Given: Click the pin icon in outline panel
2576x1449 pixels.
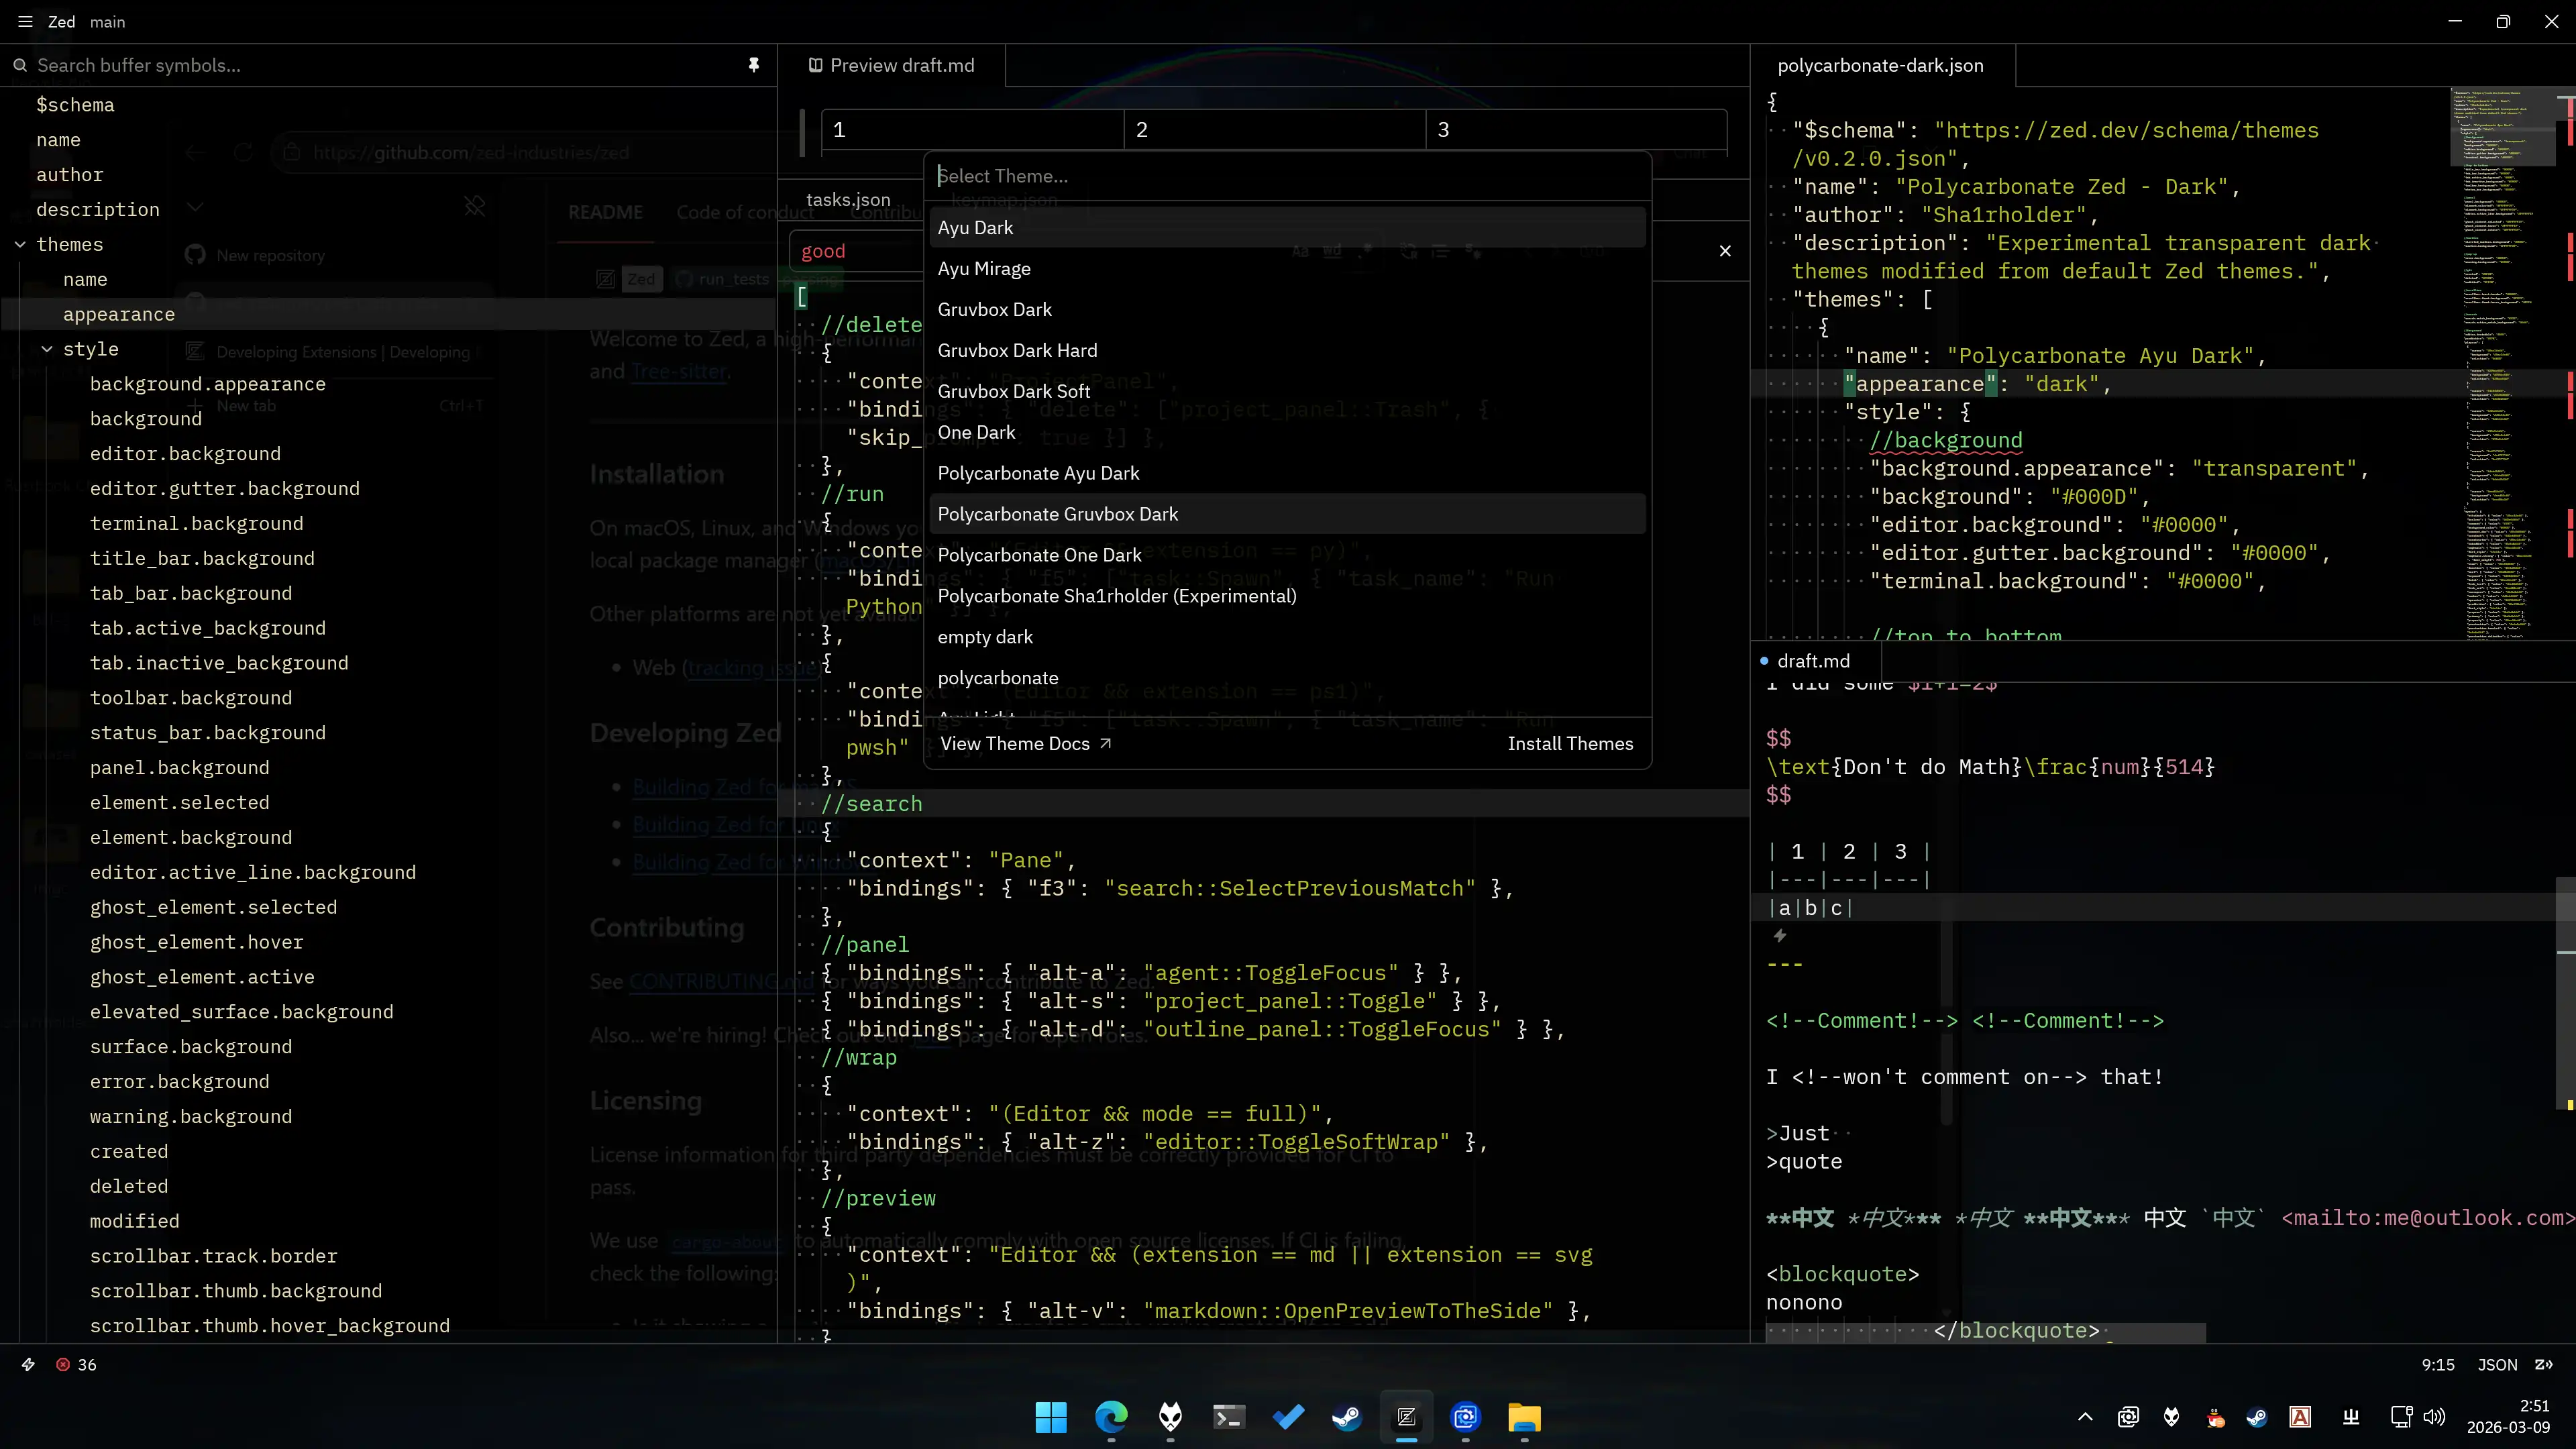Looking at the screenshot, I should pos(754,65).
